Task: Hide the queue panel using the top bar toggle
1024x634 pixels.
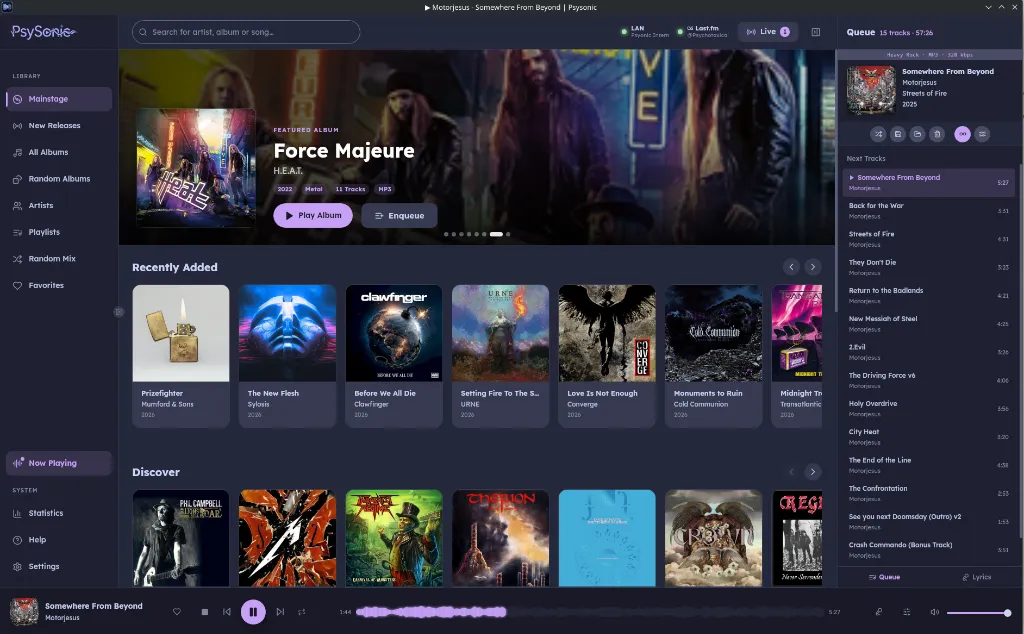Action: click(x=816, y=32)
